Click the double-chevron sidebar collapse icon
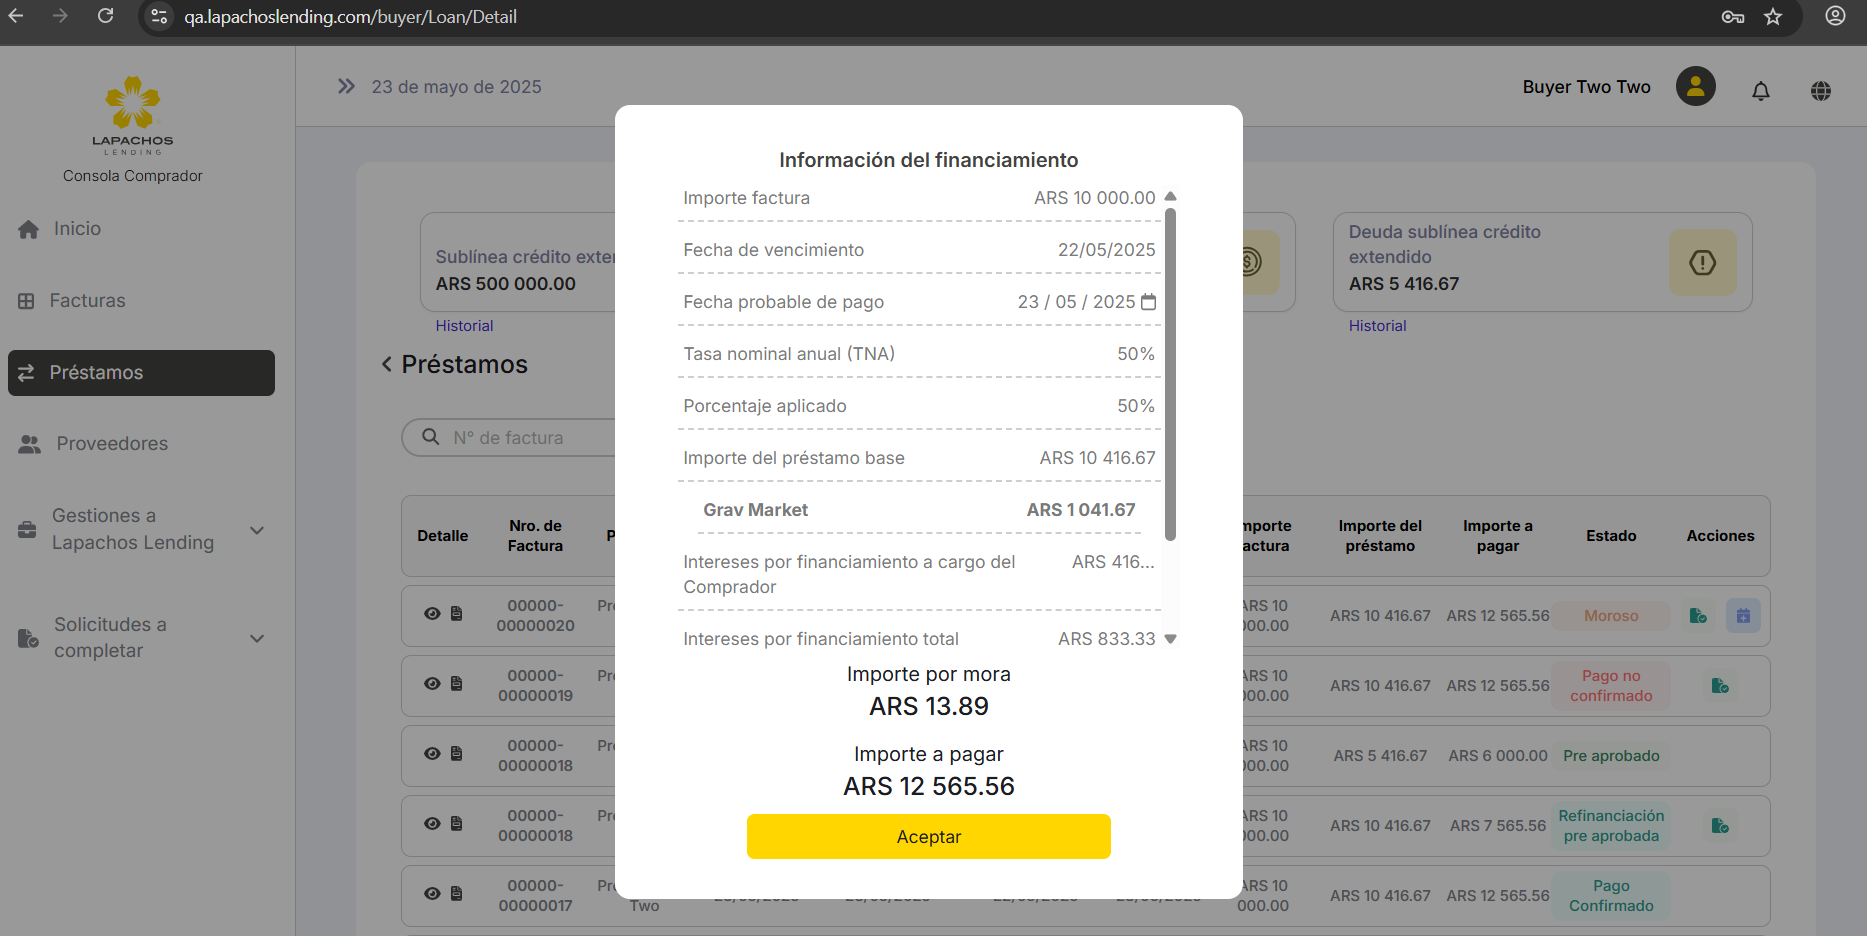 click(x=346, y=87)
